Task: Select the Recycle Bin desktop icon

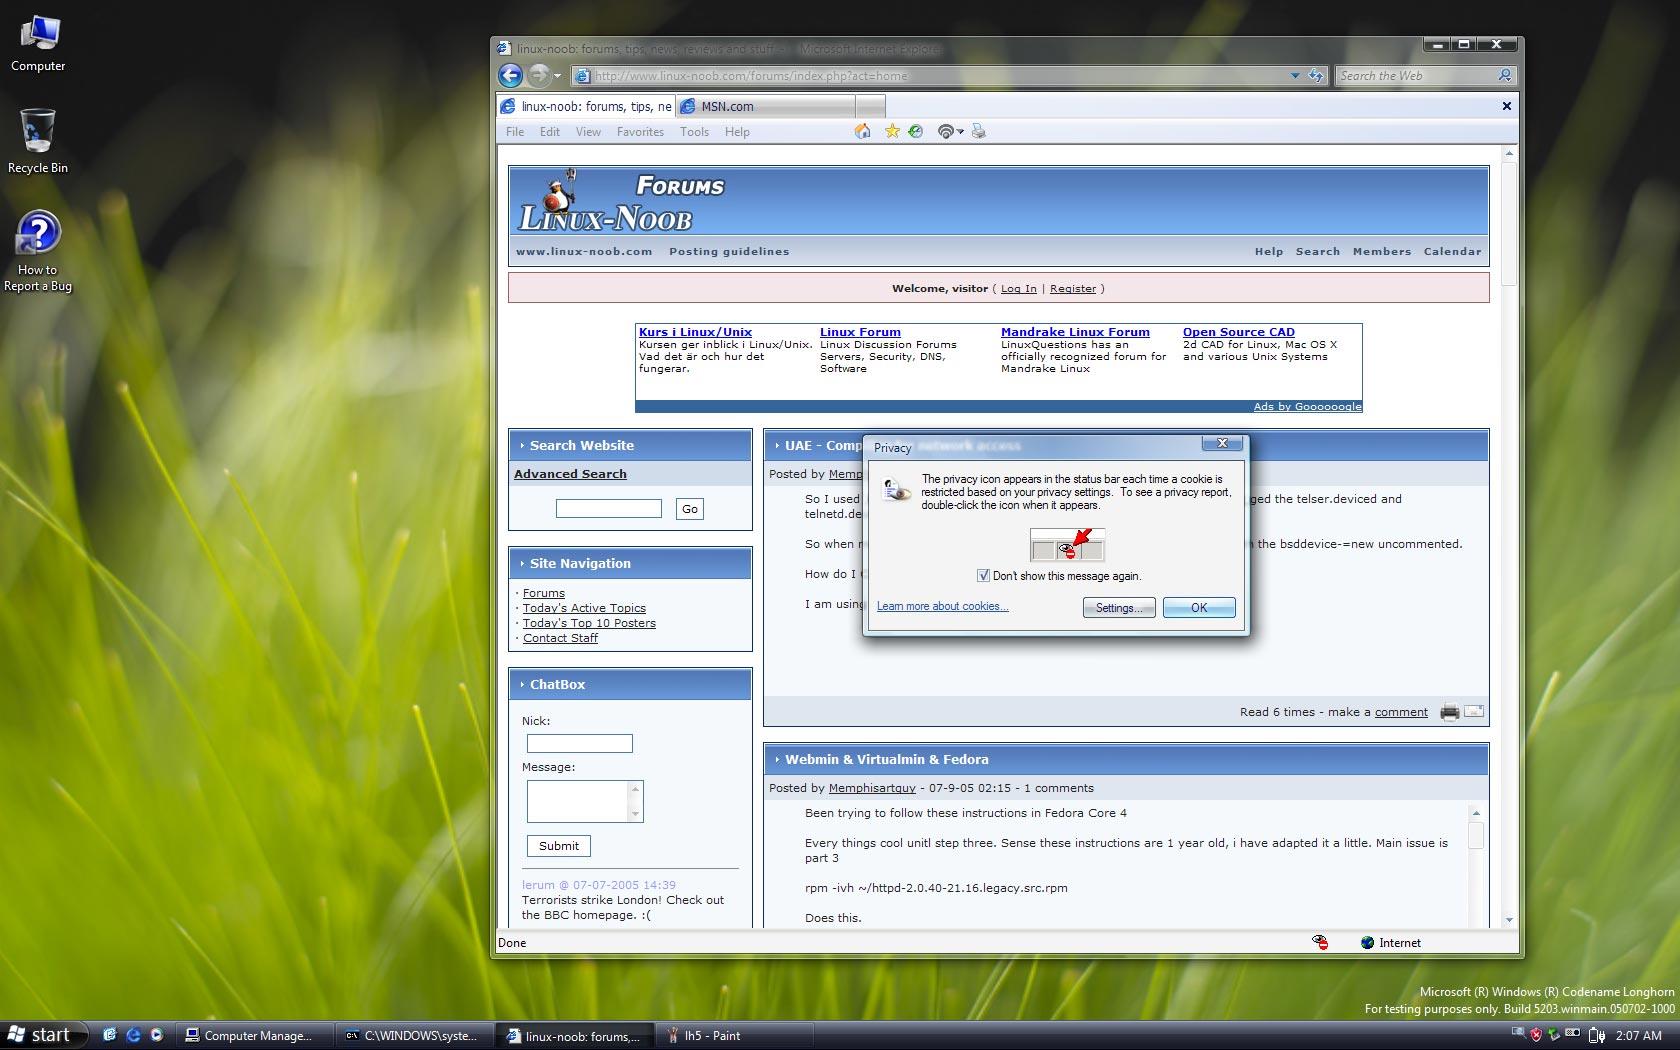Action: 38,141
